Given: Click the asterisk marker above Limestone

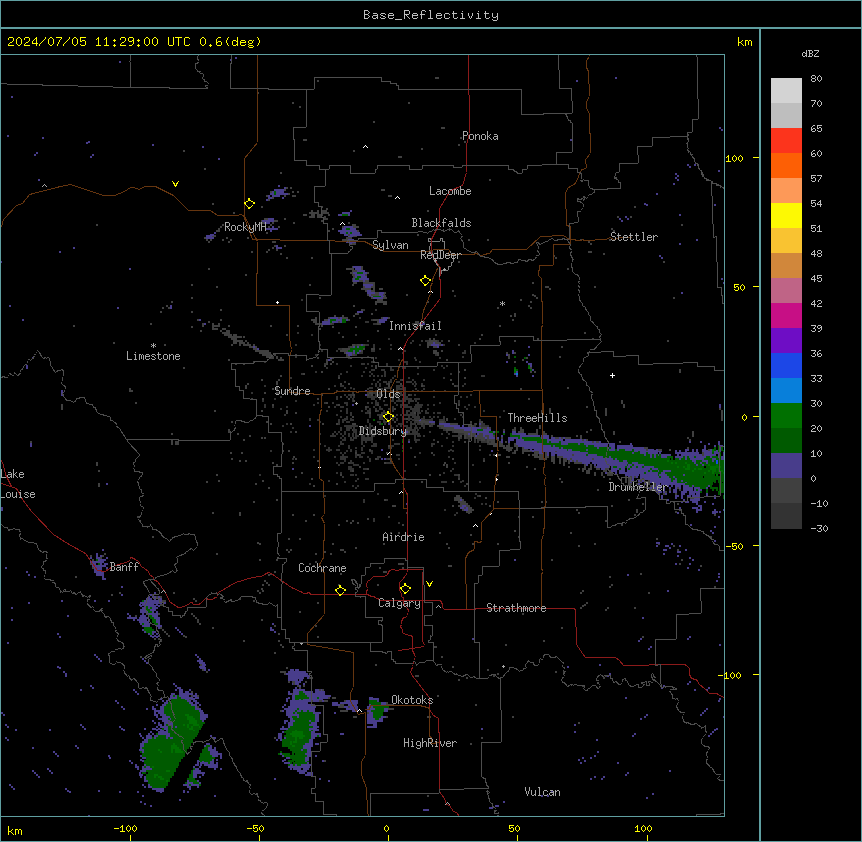Looking at the screenshot, I should click(x=153, y=346).
